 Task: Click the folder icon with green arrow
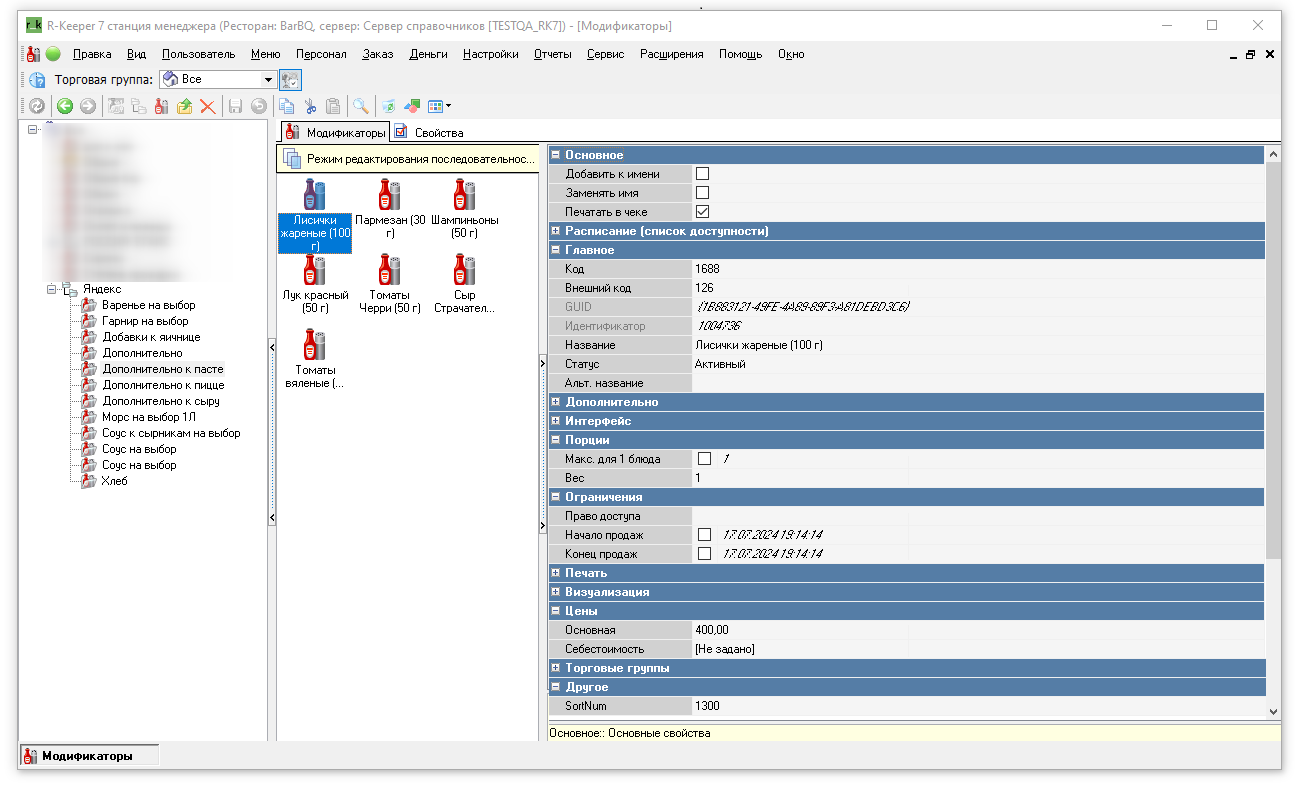point(184,106)
